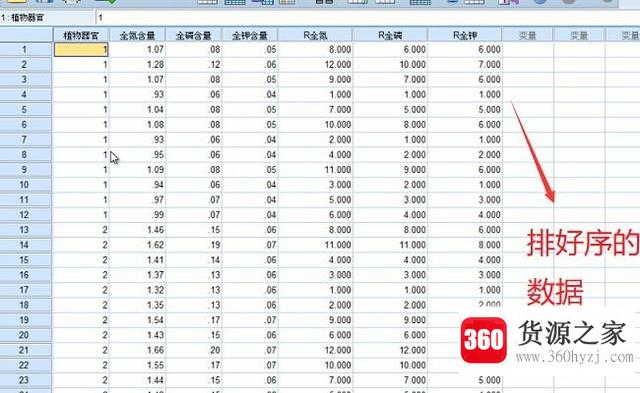
Task: Click the 全氮含量 cell 1.32 in row 17
Action: (x=137, y=290)
